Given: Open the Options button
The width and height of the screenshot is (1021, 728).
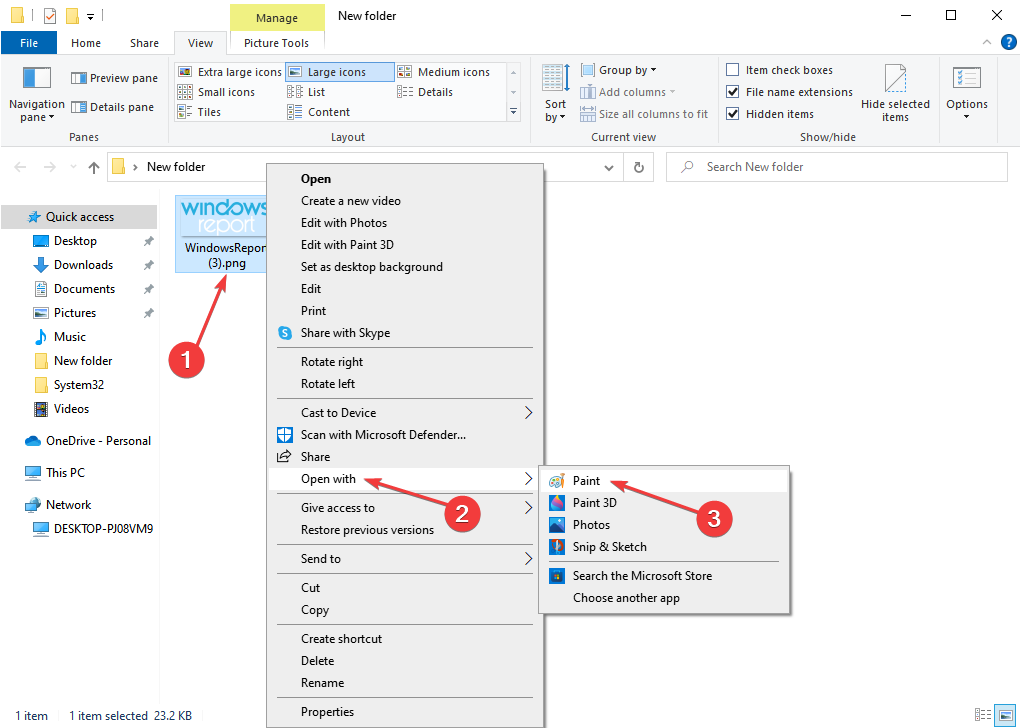Looking at the screenshot, I should click(967, 93).
